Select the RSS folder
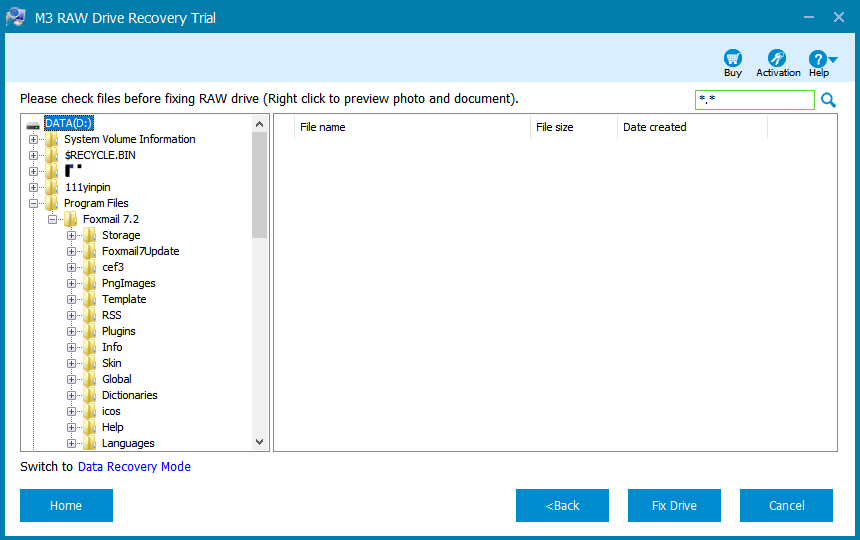The width and height of the screenshot is (860, 540). [111, 315]
